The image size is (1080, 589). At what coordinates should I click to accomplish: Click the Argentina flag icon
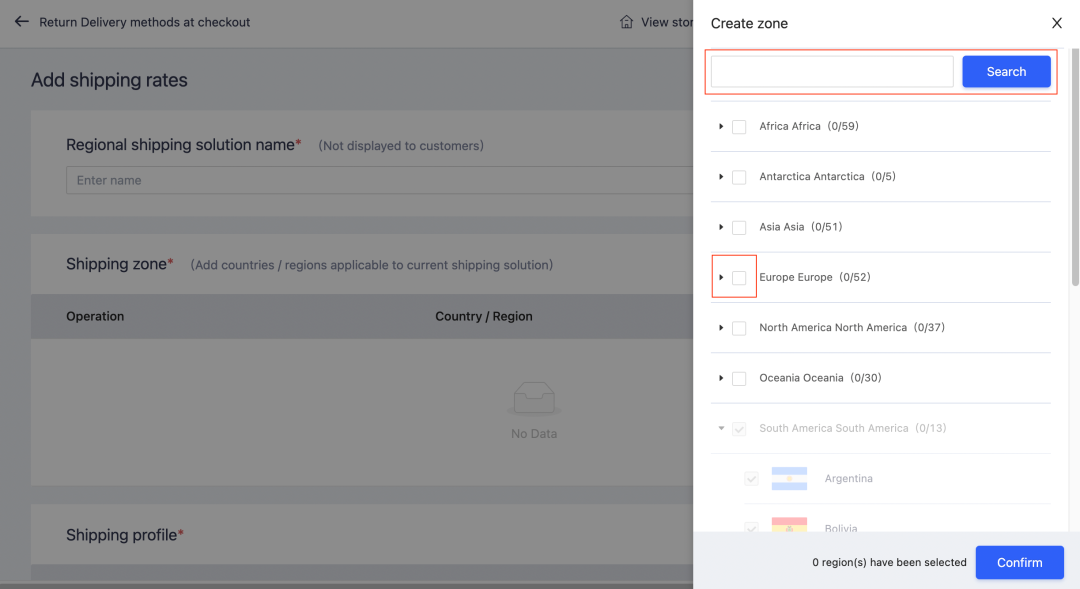click(x=789, y=479)
